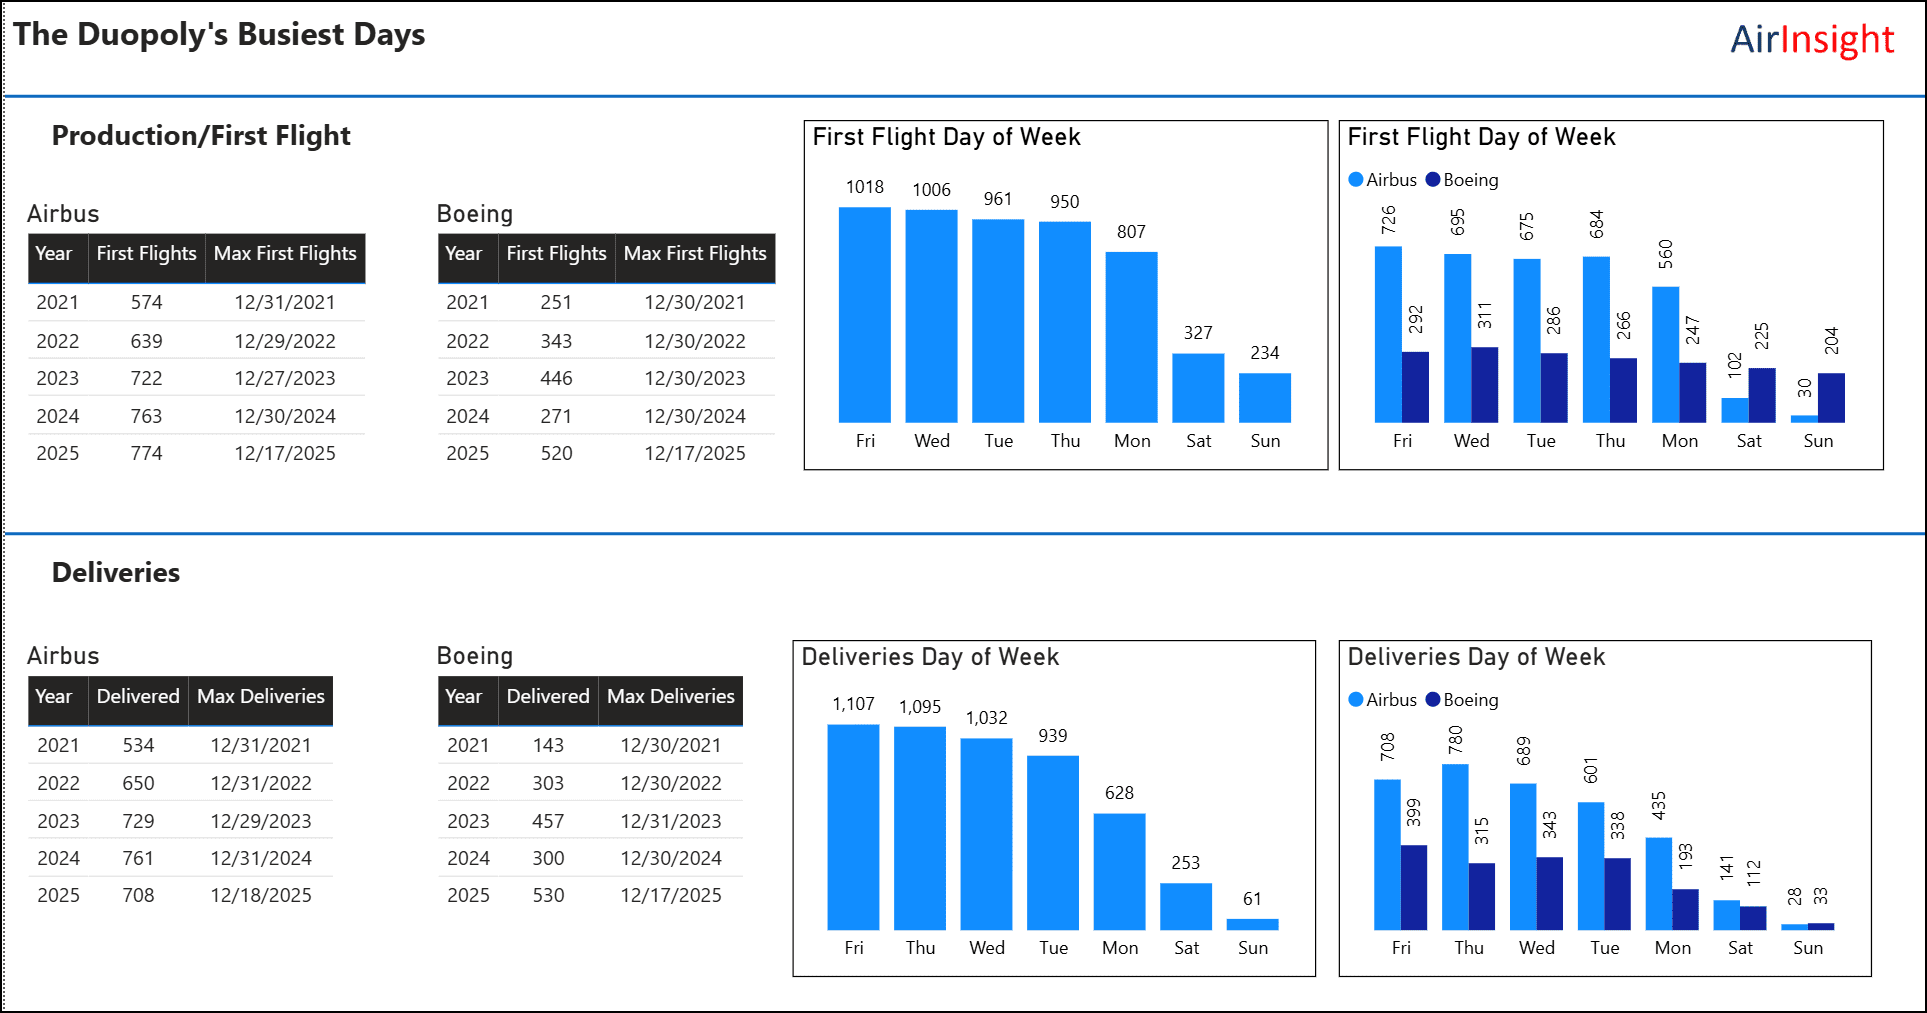1927x1013 pixels.
Task: Click the AirInsight logo
Action: click(1811, 40)
